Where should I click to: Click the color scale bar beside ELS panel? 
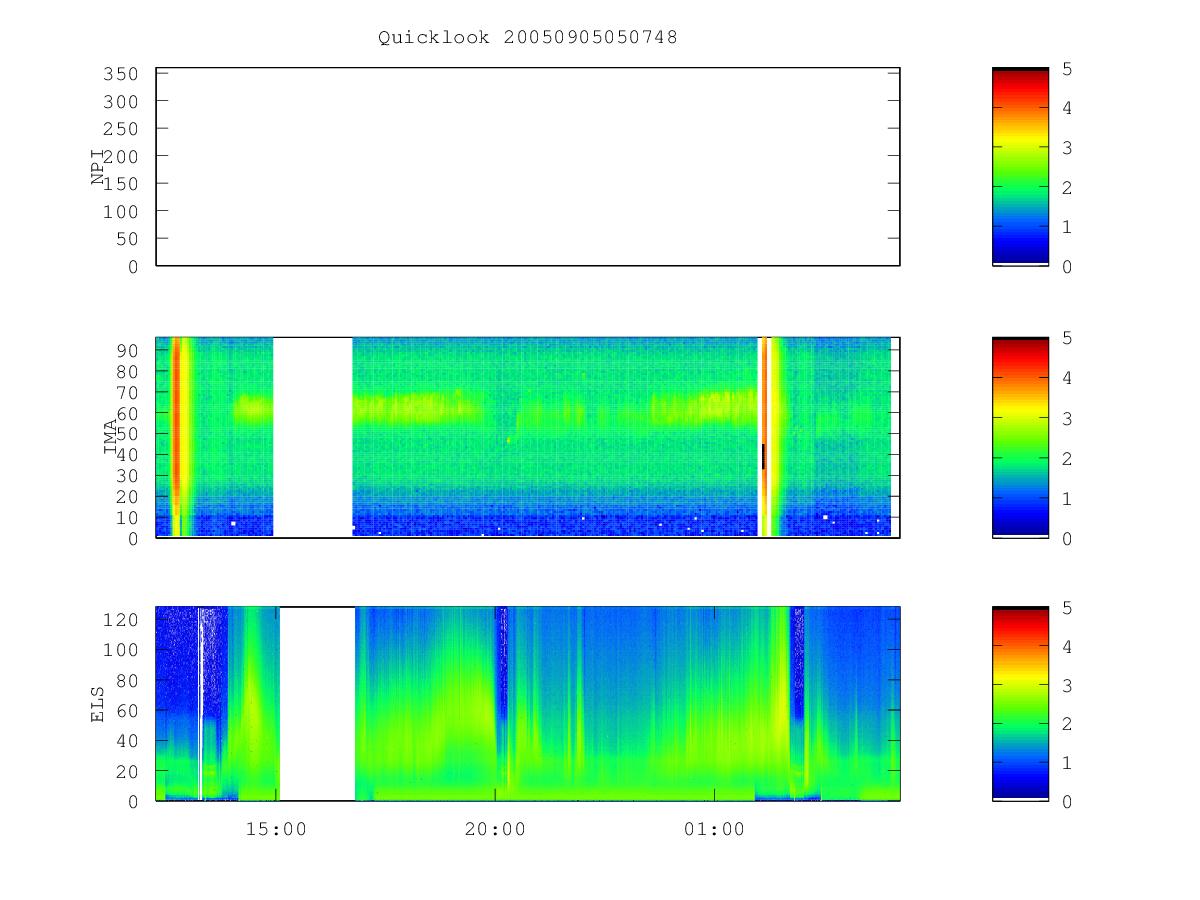point(1020,704)
